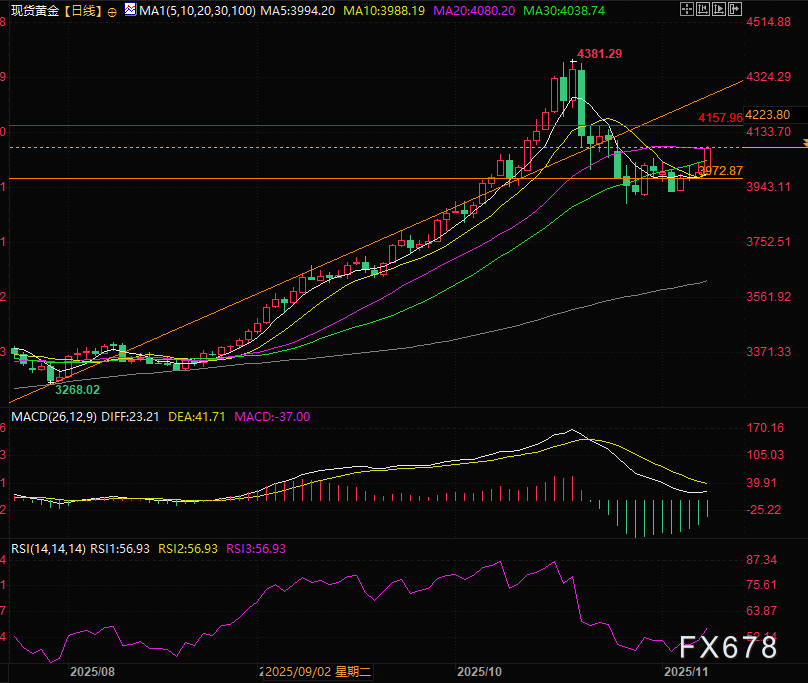808x683 pixels.
Task: Click the 4381.29 peak price label
Action: coord(600,55)
